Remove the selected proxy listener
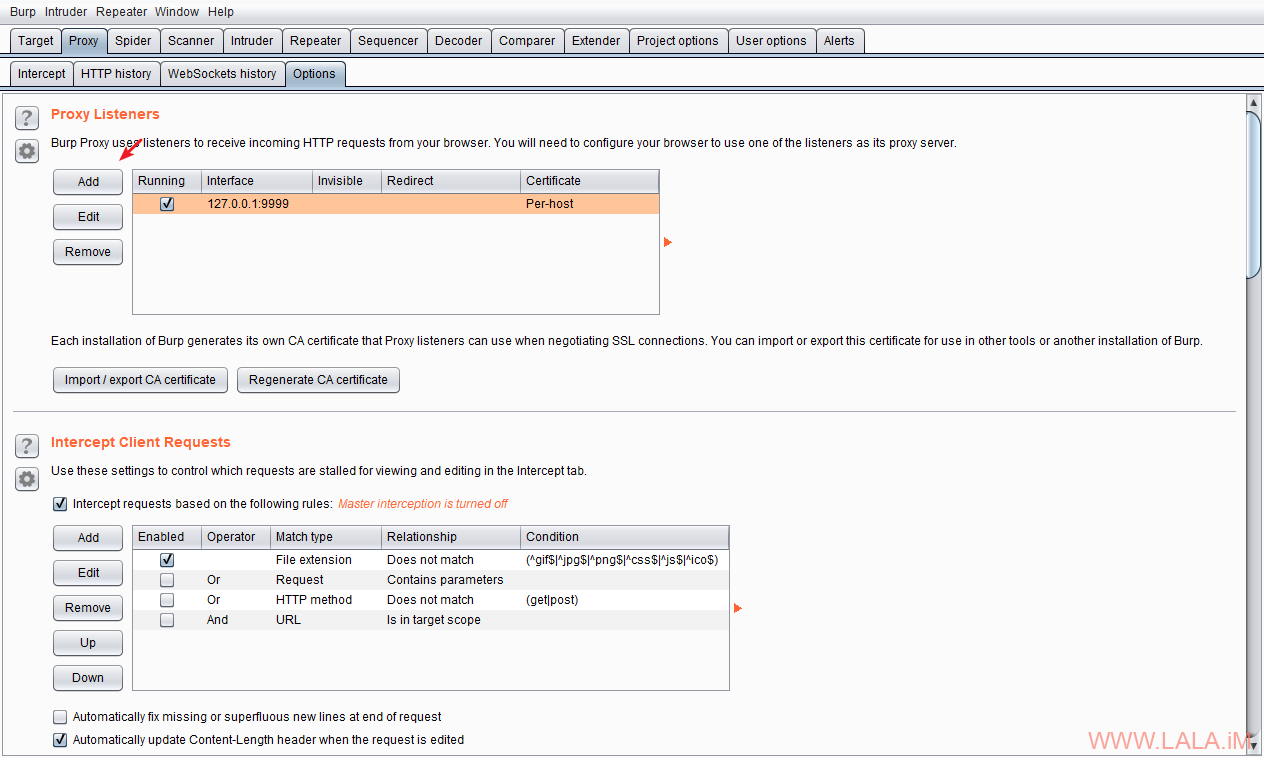1264x758 pixels. [x=88, y=252]
